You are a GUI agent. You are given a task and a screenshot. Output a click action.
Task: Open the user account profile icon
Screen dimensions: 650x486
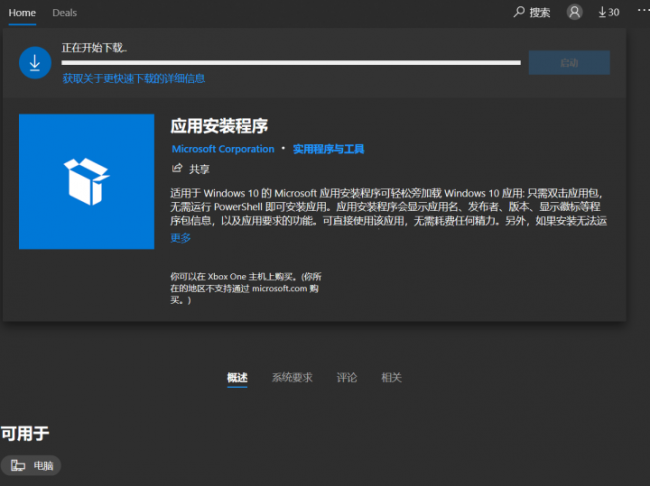point(575,12)
